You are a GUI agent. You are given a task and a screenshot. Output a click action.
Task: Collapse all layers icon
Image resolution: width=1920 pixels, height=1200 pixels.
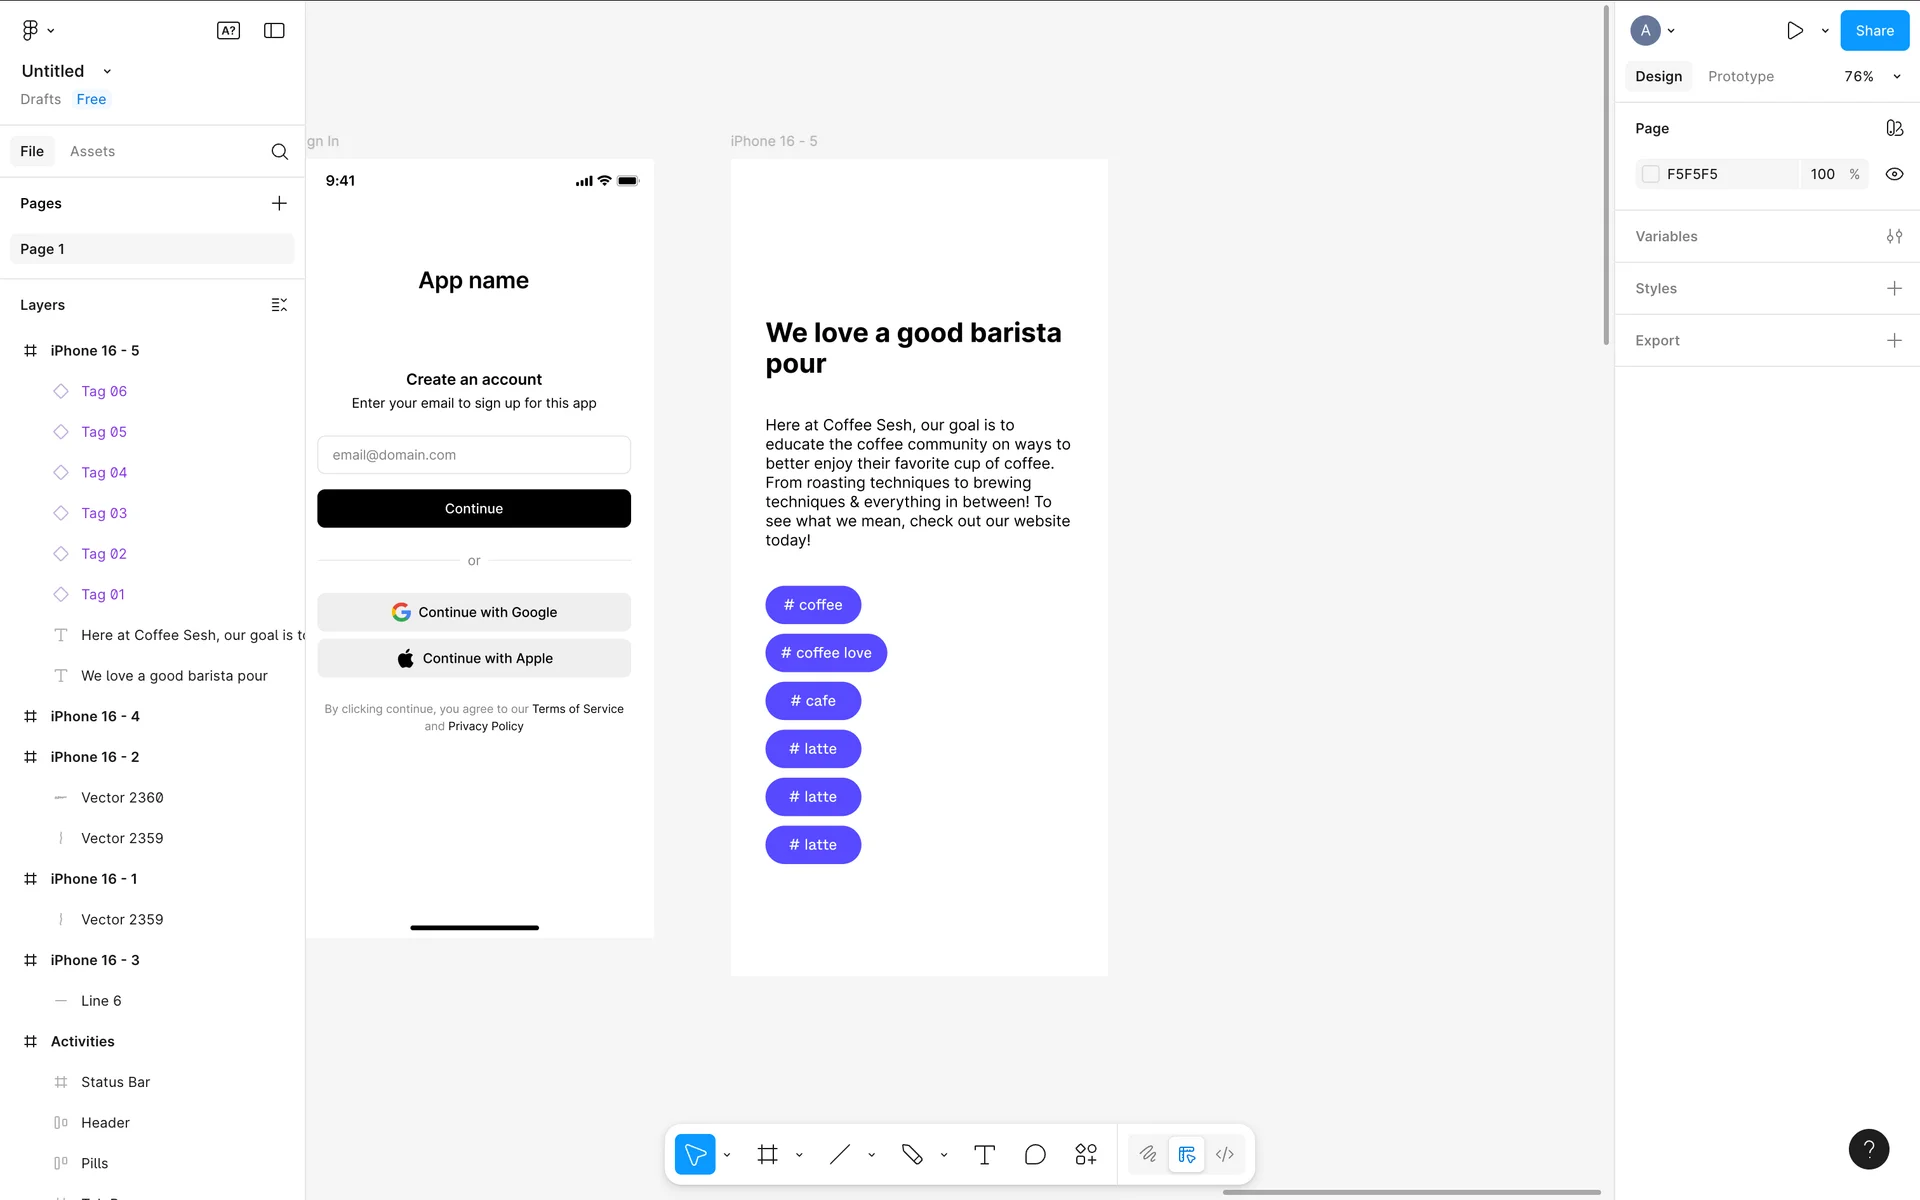pos(279,305)
